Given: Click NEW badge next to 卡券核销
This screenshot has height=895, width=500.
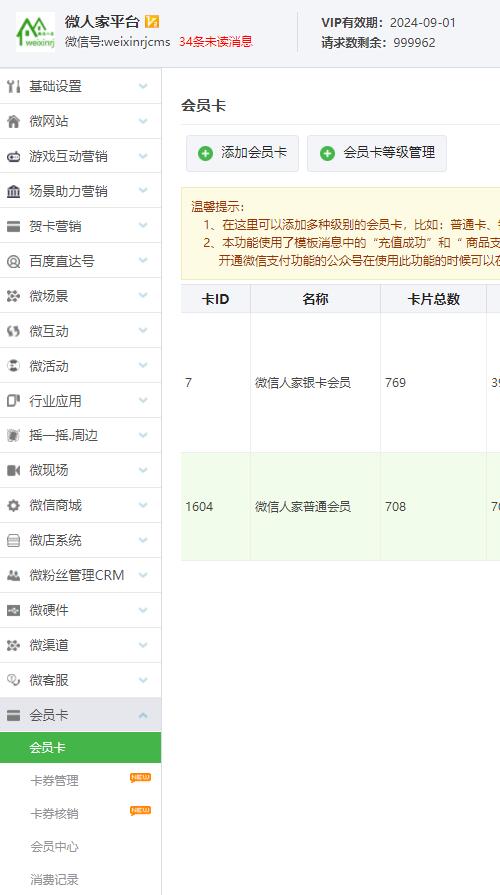Looking at the screenshot, I should [140, 811].
